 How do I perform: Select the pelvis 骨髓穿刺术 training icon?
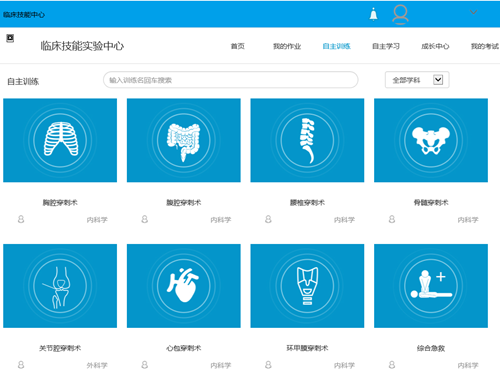431,140
